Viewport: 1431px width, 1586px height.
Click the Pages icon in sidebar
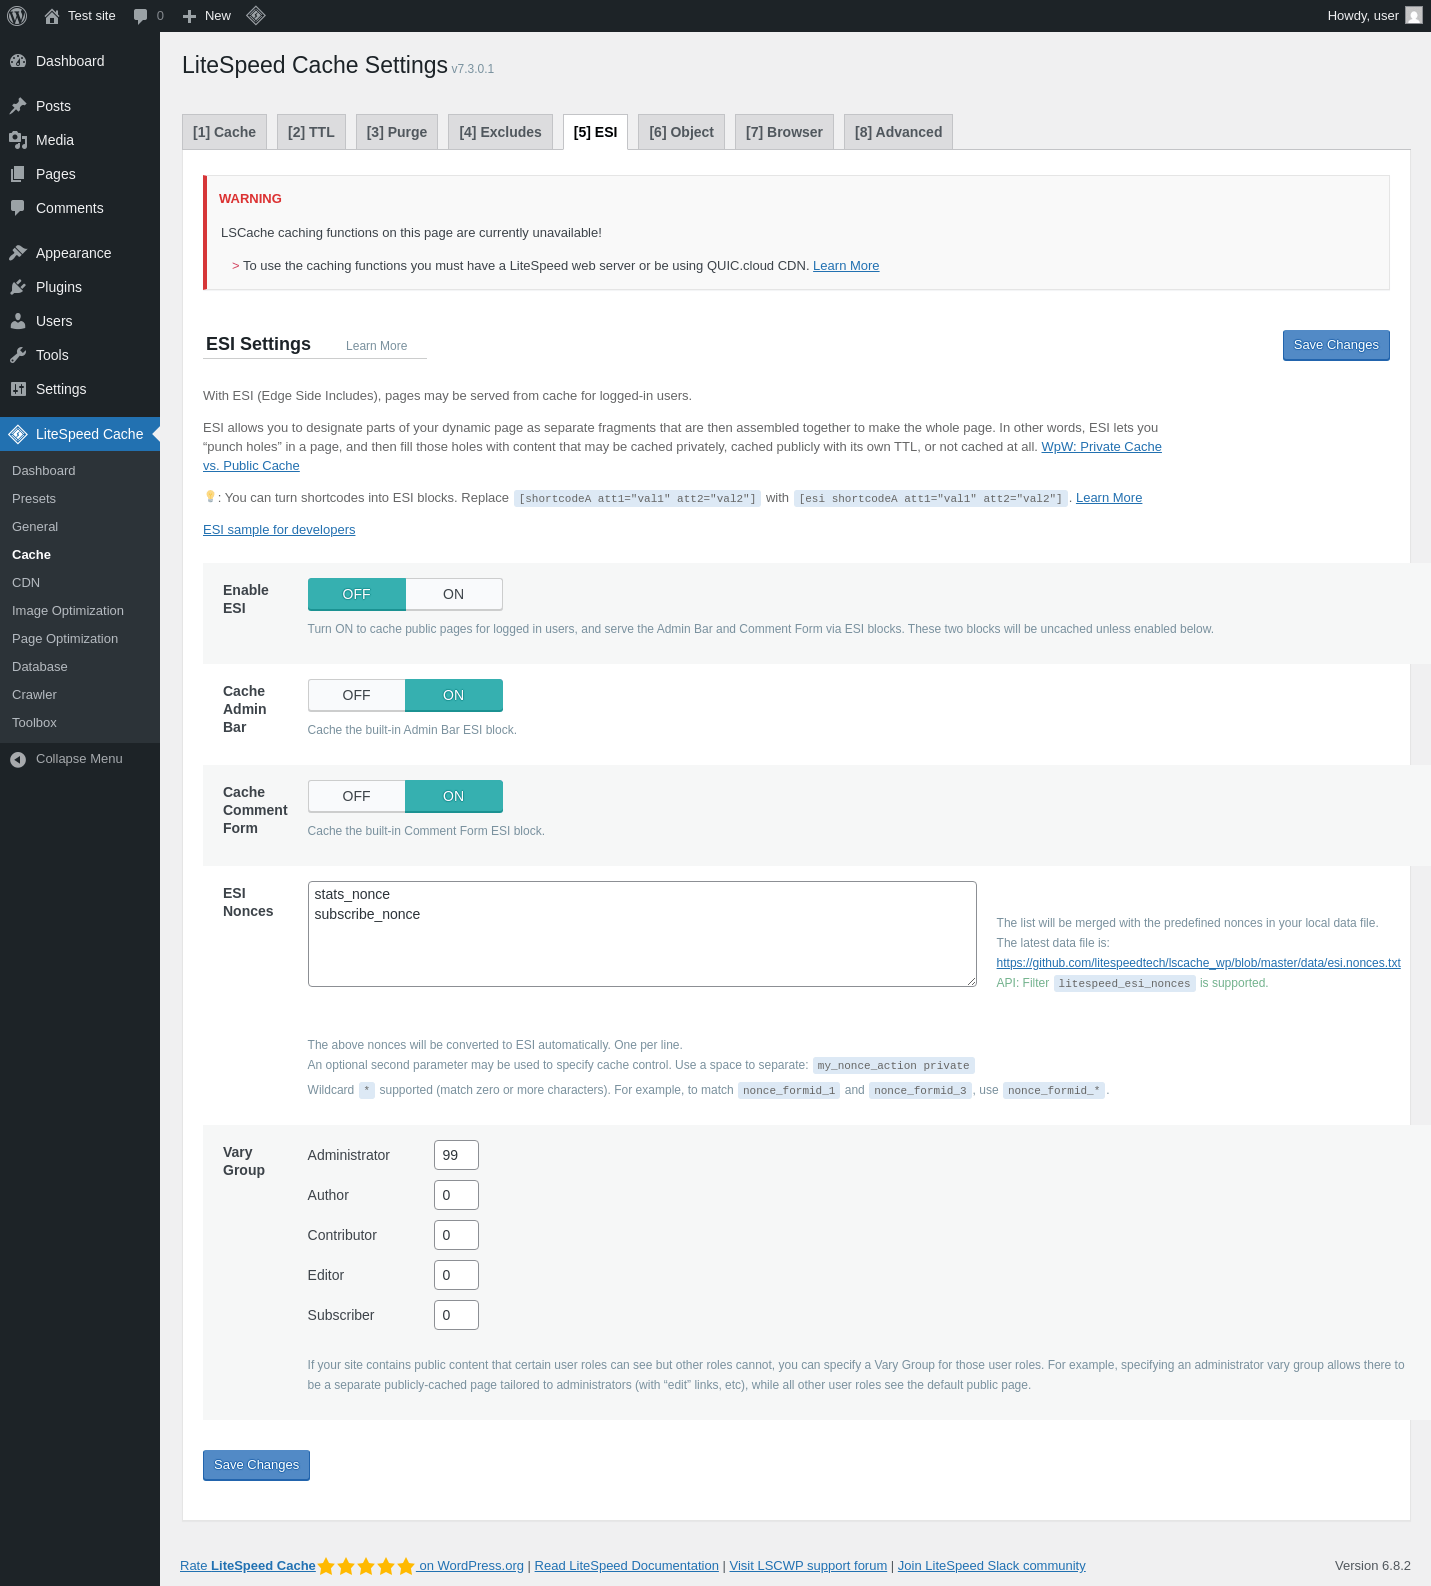click(18, 174)
